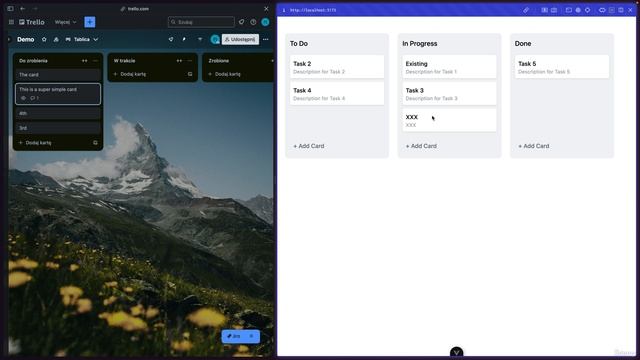Image resolution: width=640 pixels, height=360 pixels.
Task: Click the Done column header
Action: (523, 44)
